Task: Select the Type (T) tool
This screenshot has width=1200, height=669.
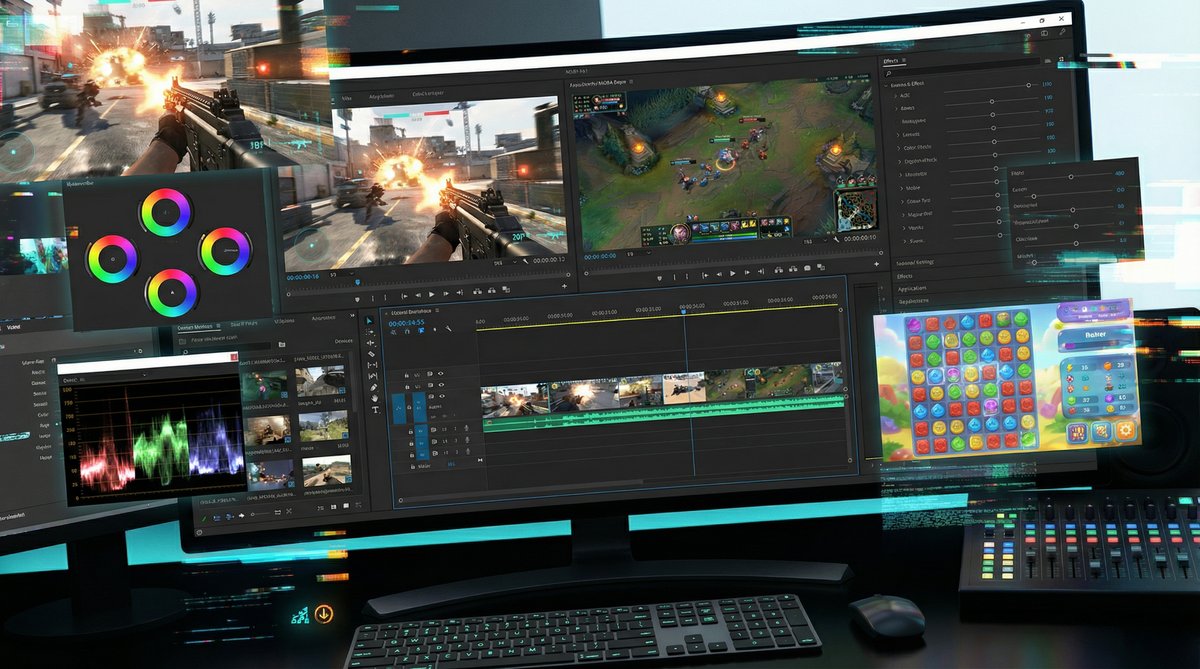Action: click(x=375, y=409)
